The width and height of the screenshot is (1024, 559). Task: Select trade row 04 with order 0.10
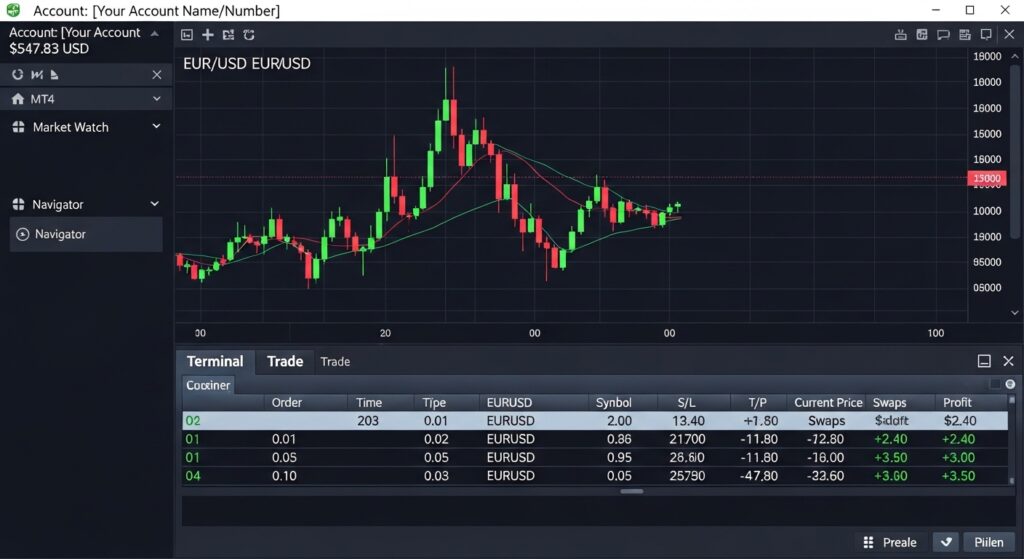click(x=594, y=475)
